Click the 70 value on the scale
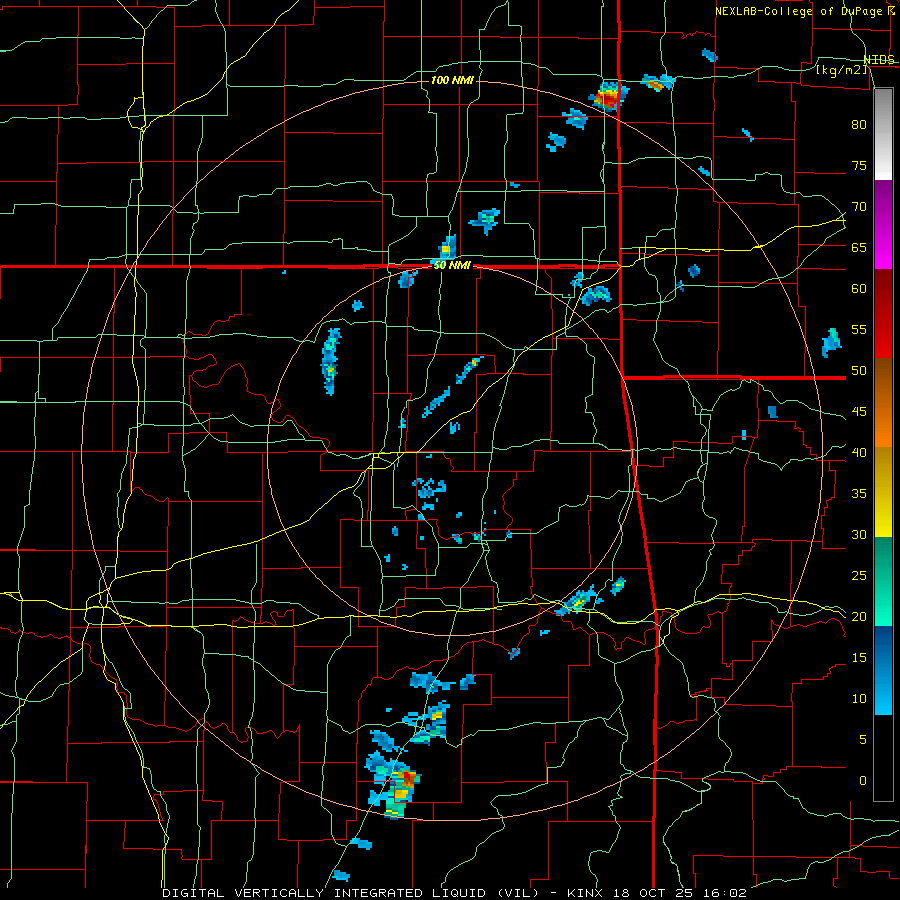Viewport: 900px width, 900px height. click(x=859, y=207)
